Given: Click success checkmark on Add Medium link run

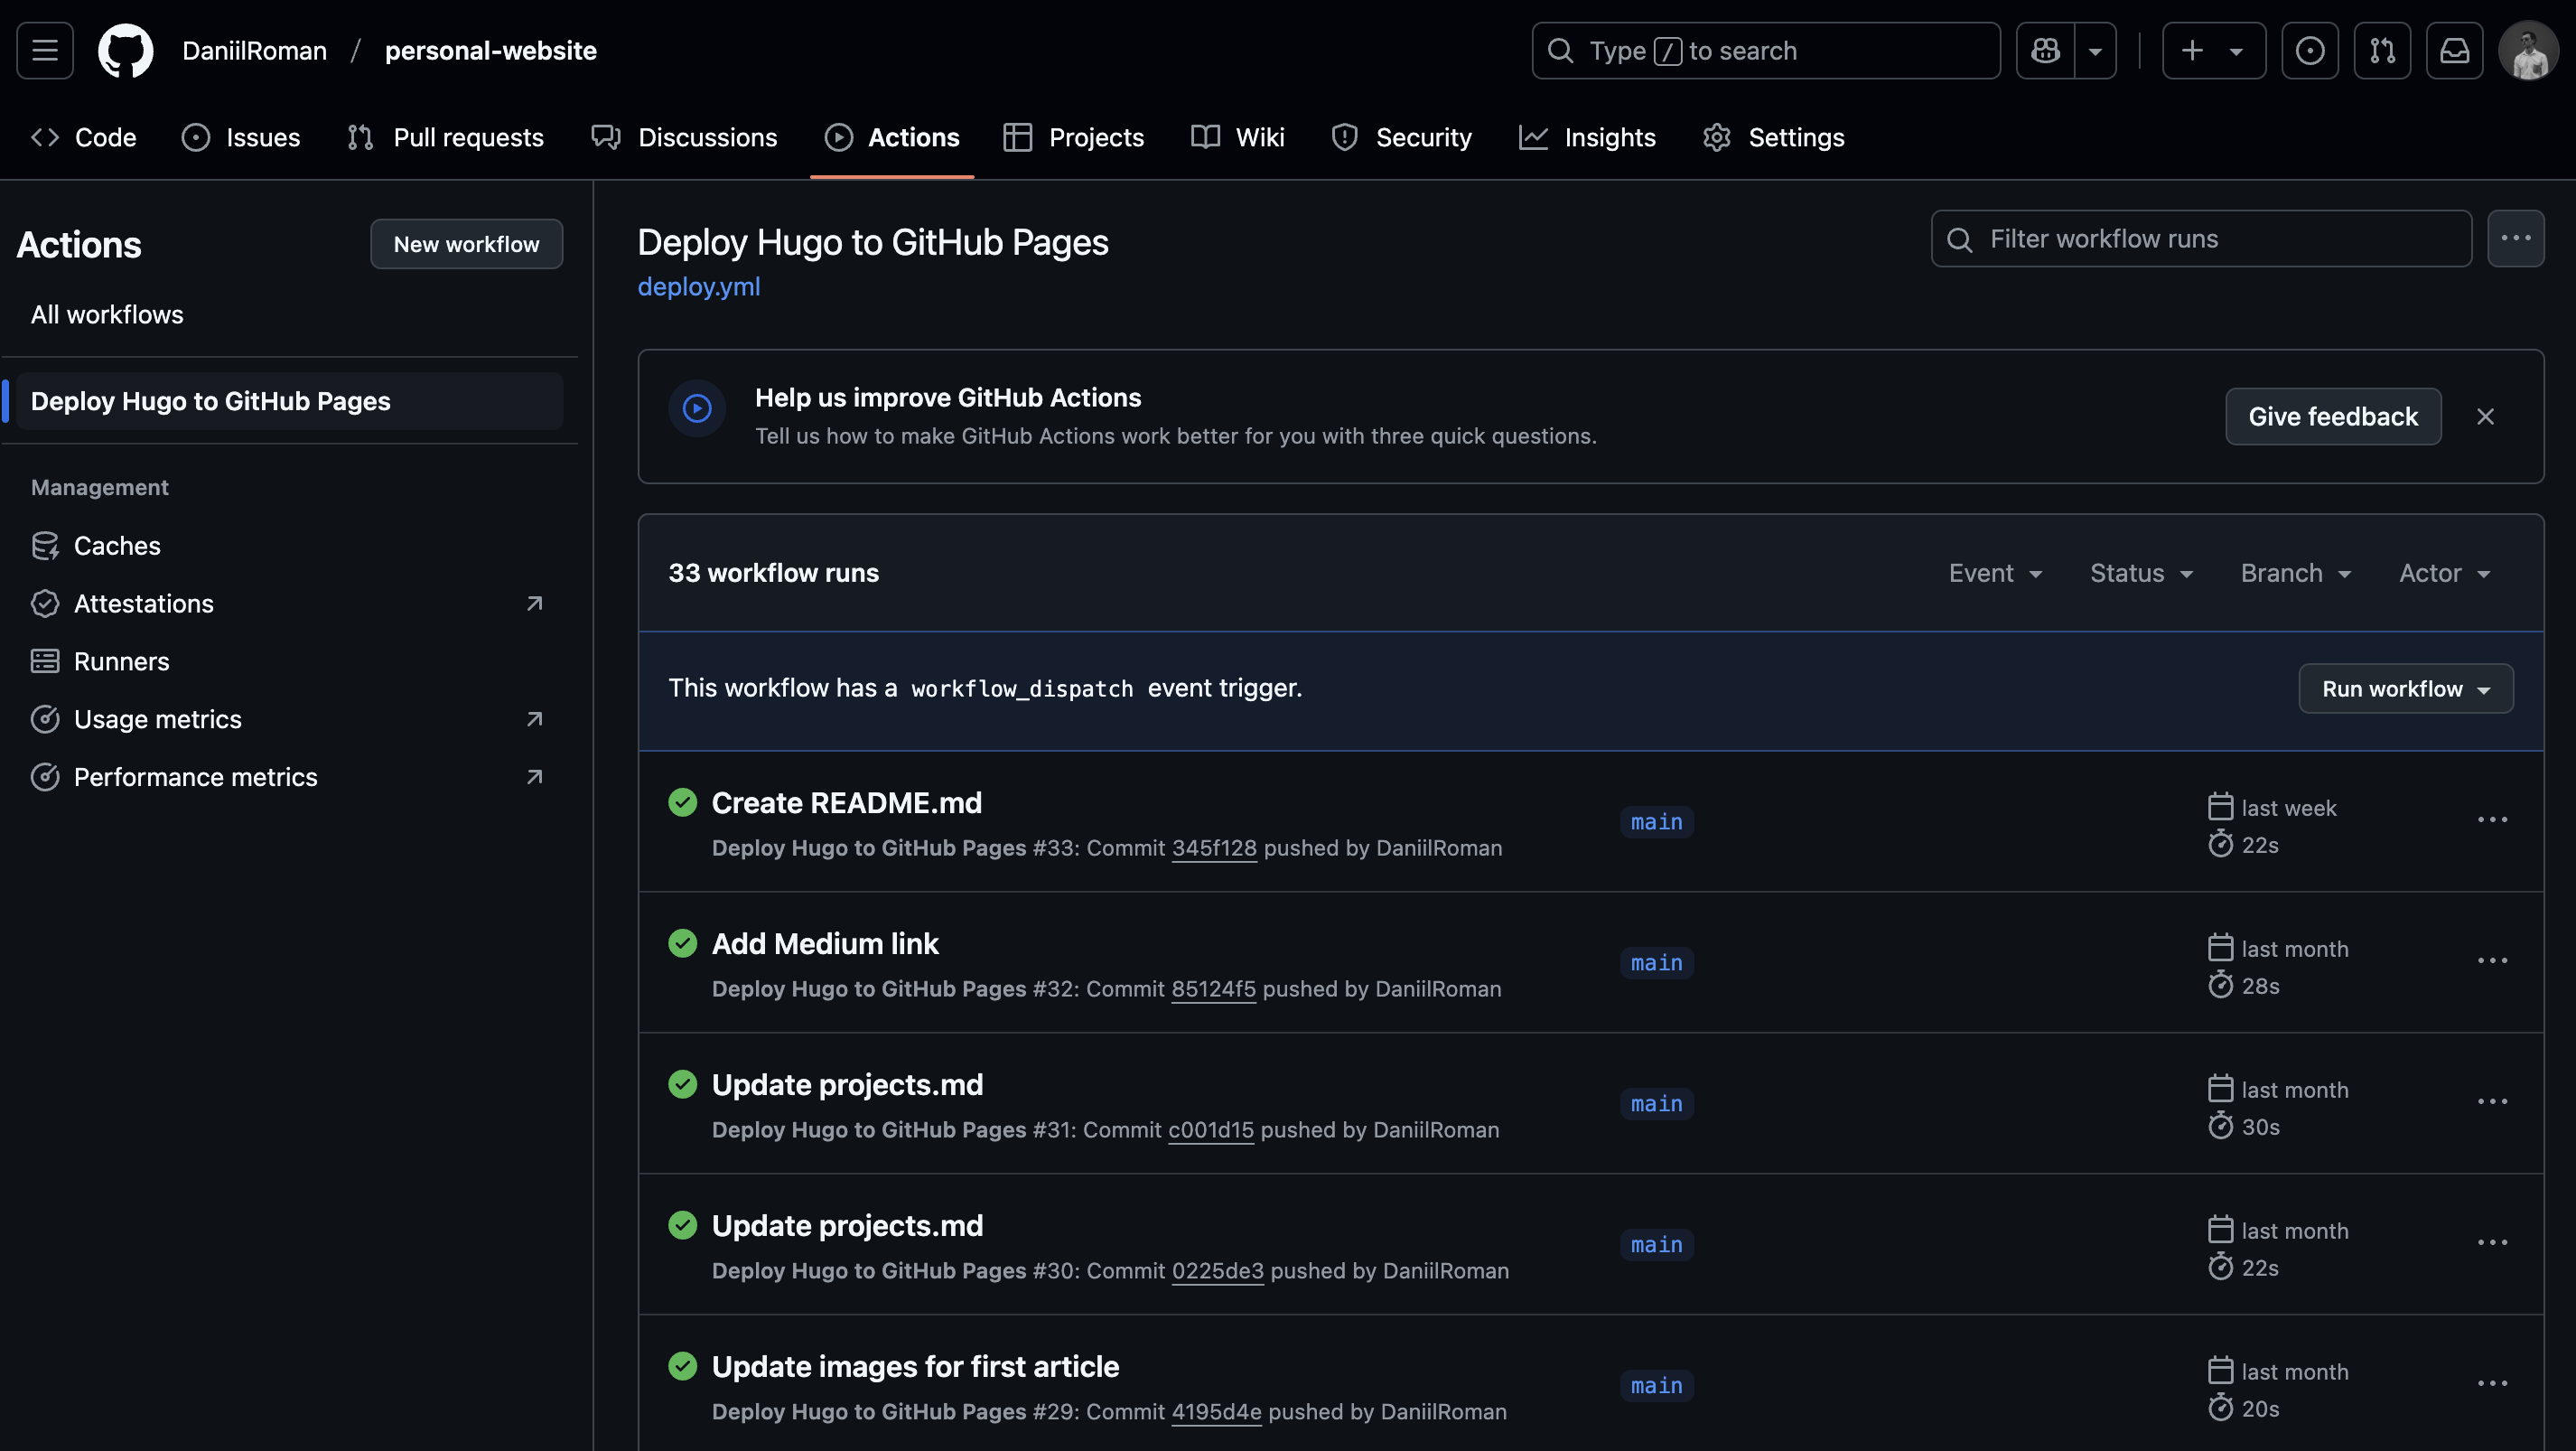Looking at the screenshot, I should 682,943.
